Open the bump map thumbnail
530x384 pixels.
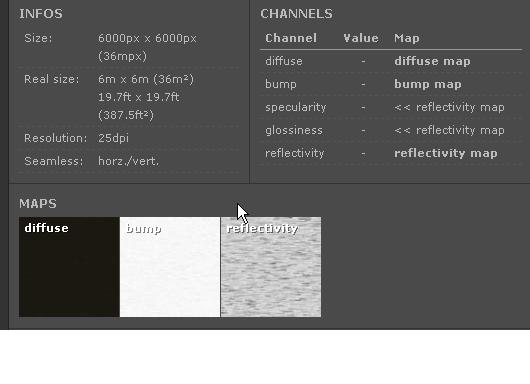[x=170, y=267]
